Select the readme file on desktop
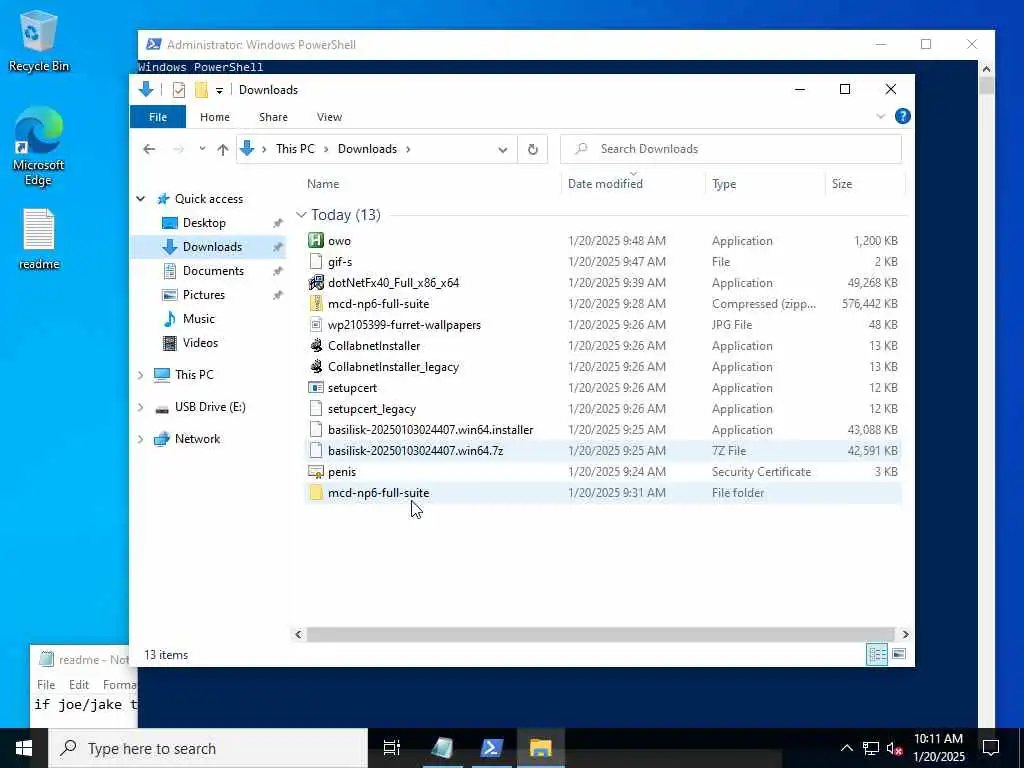 39,239
